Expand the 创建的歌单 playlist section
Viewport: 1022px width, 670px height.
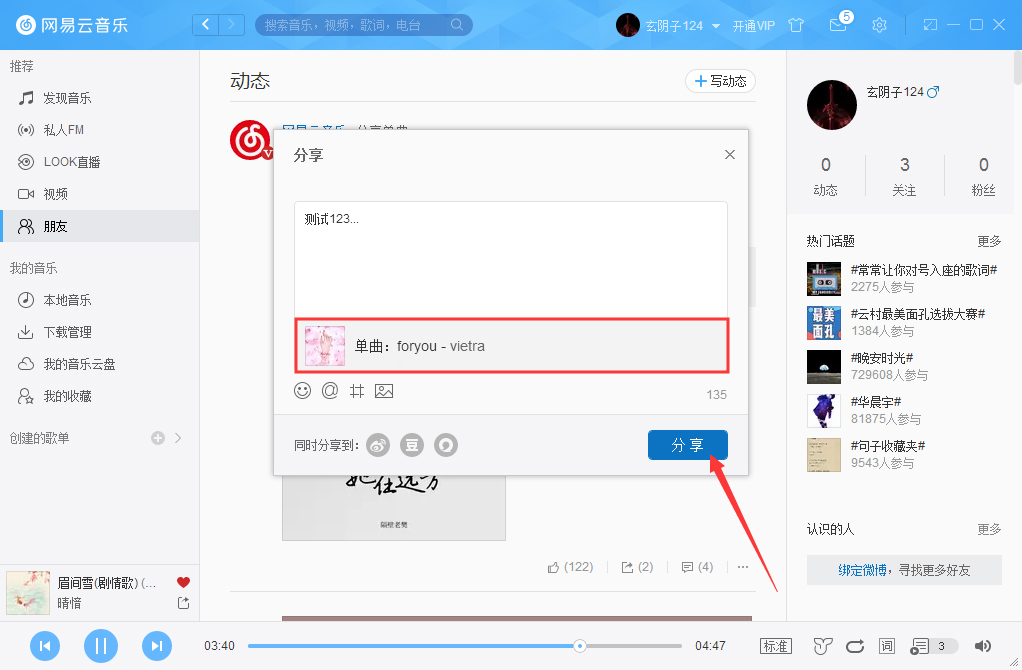(x=179, y=437)
